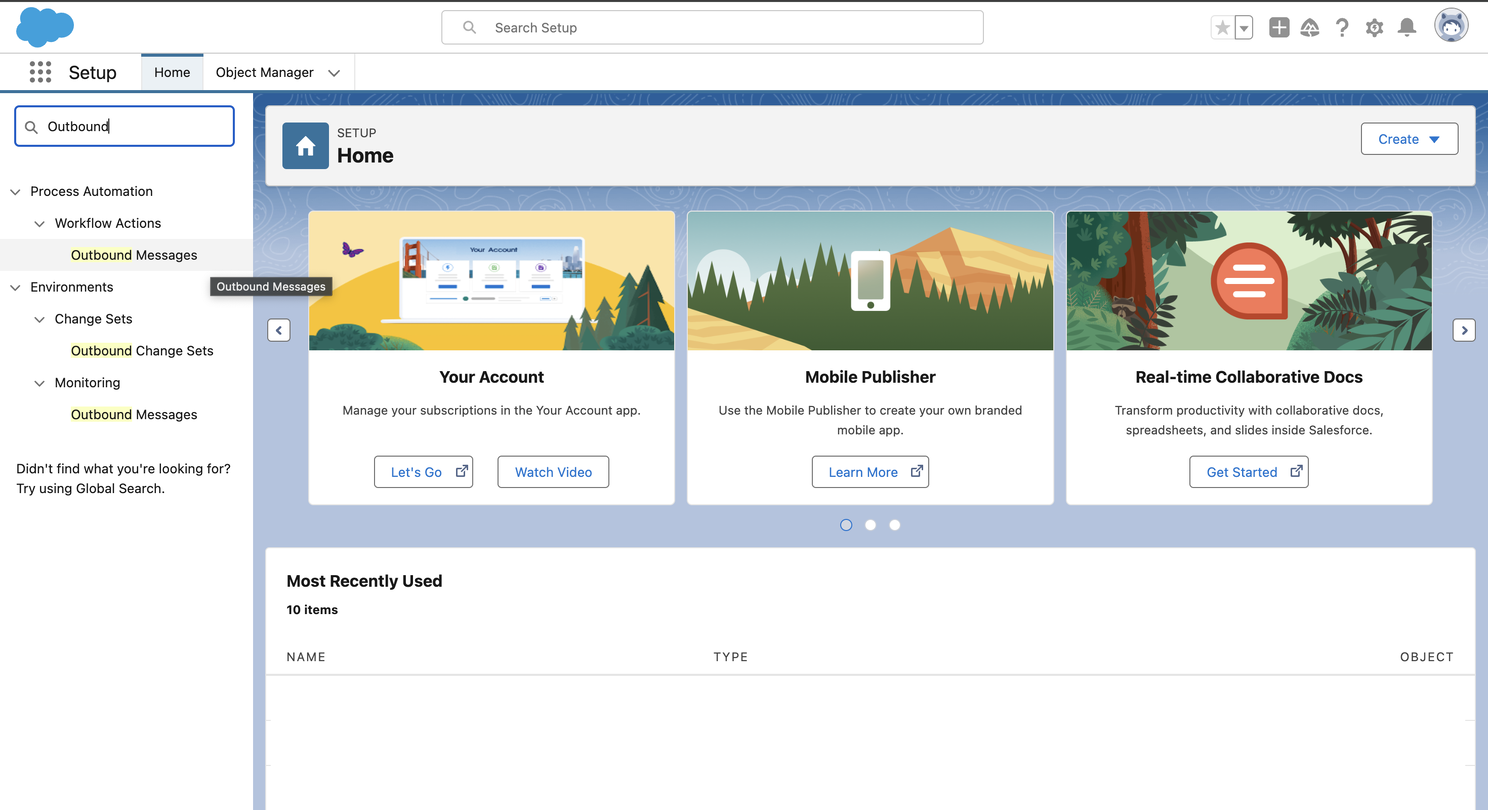Image resolution: width=1488 pixels, height=810 pixels.
Task: Open the favorites list dropdown arrow
Action: [1244, 28]
